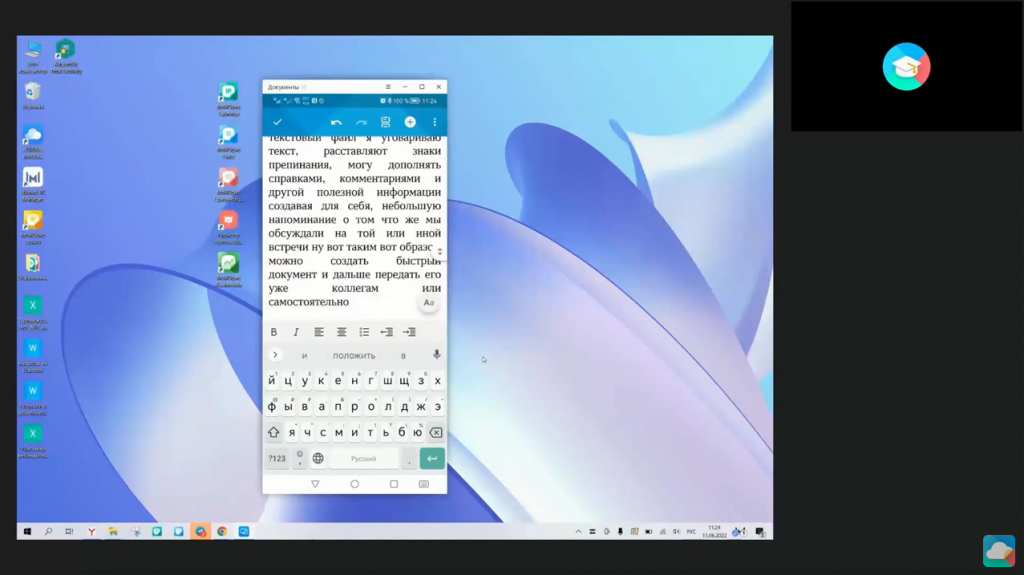Toggle bold formatting
The height and width of the screenshot is (575, 1024).
(274, 332)
